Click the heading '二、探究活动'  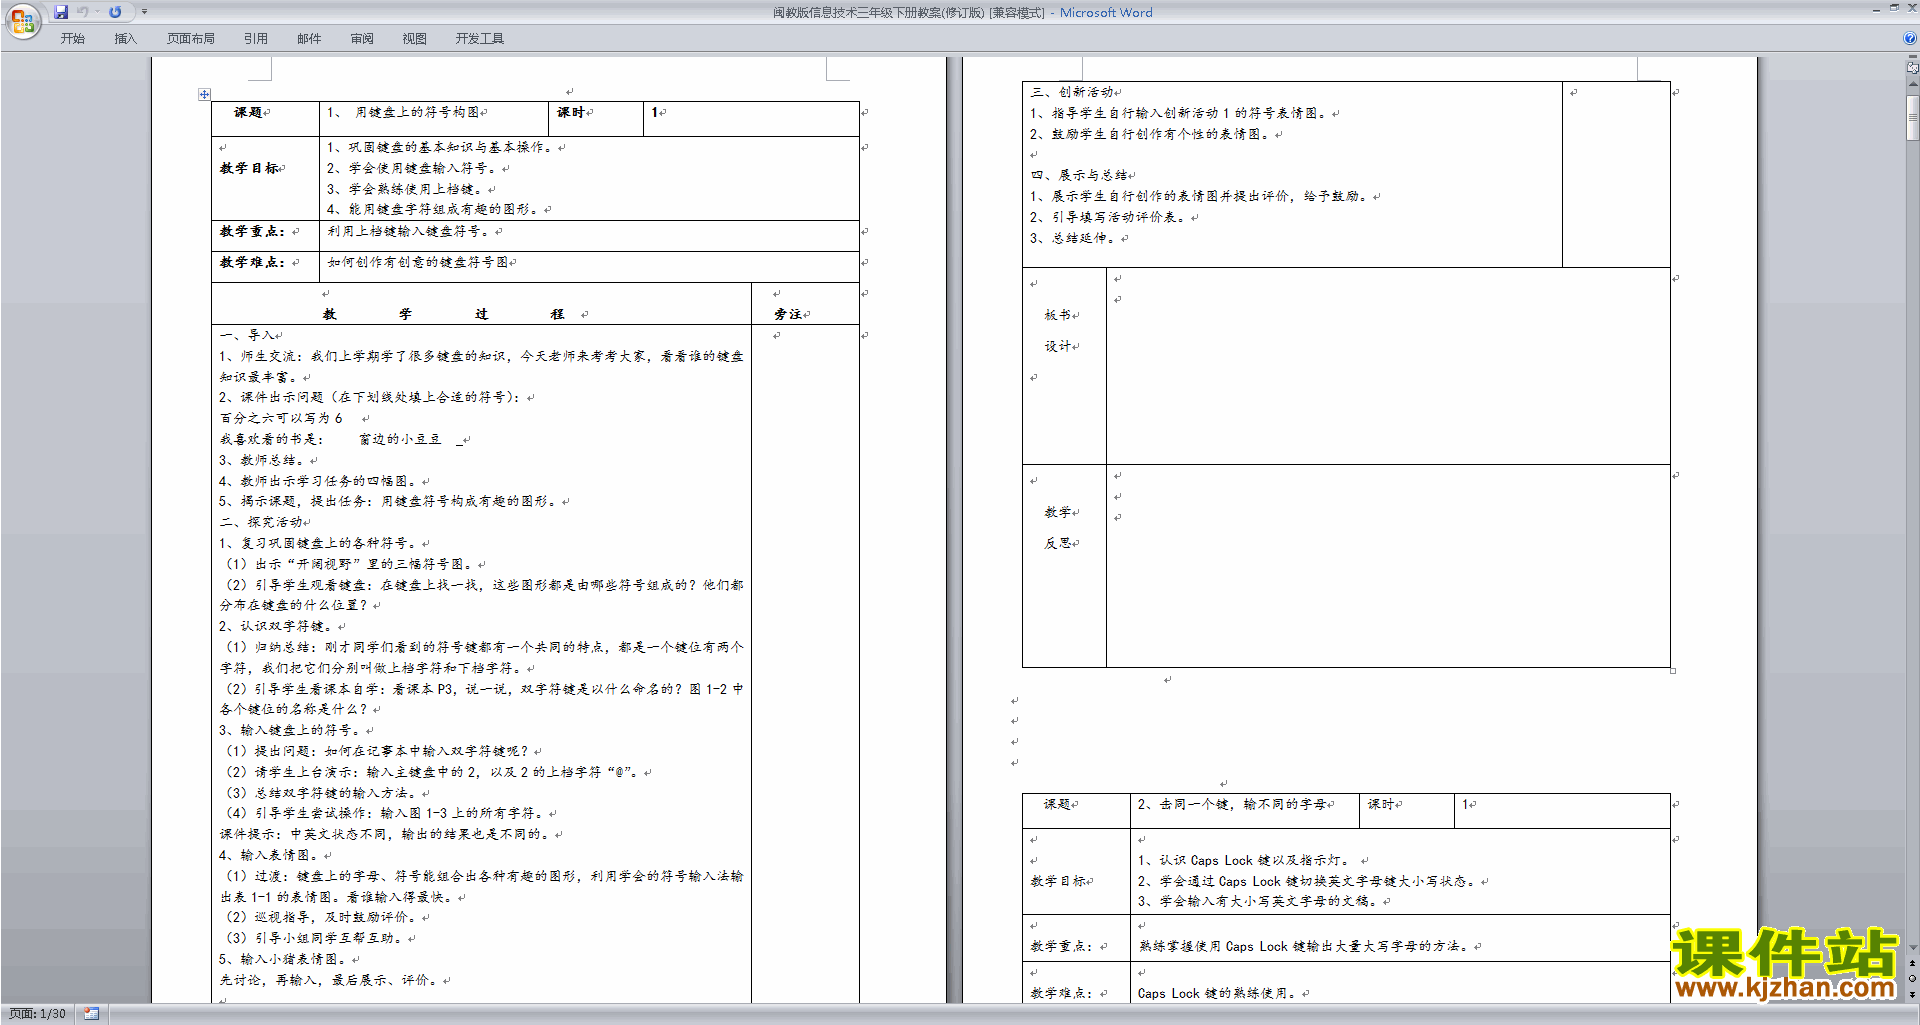[261, 522]
